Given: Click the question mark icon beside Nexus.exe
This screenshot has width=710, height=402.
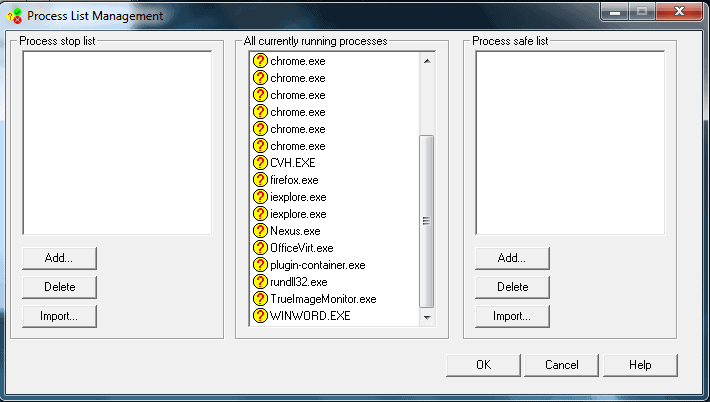Looking at the screenshot, I should [x=260, y=231].
